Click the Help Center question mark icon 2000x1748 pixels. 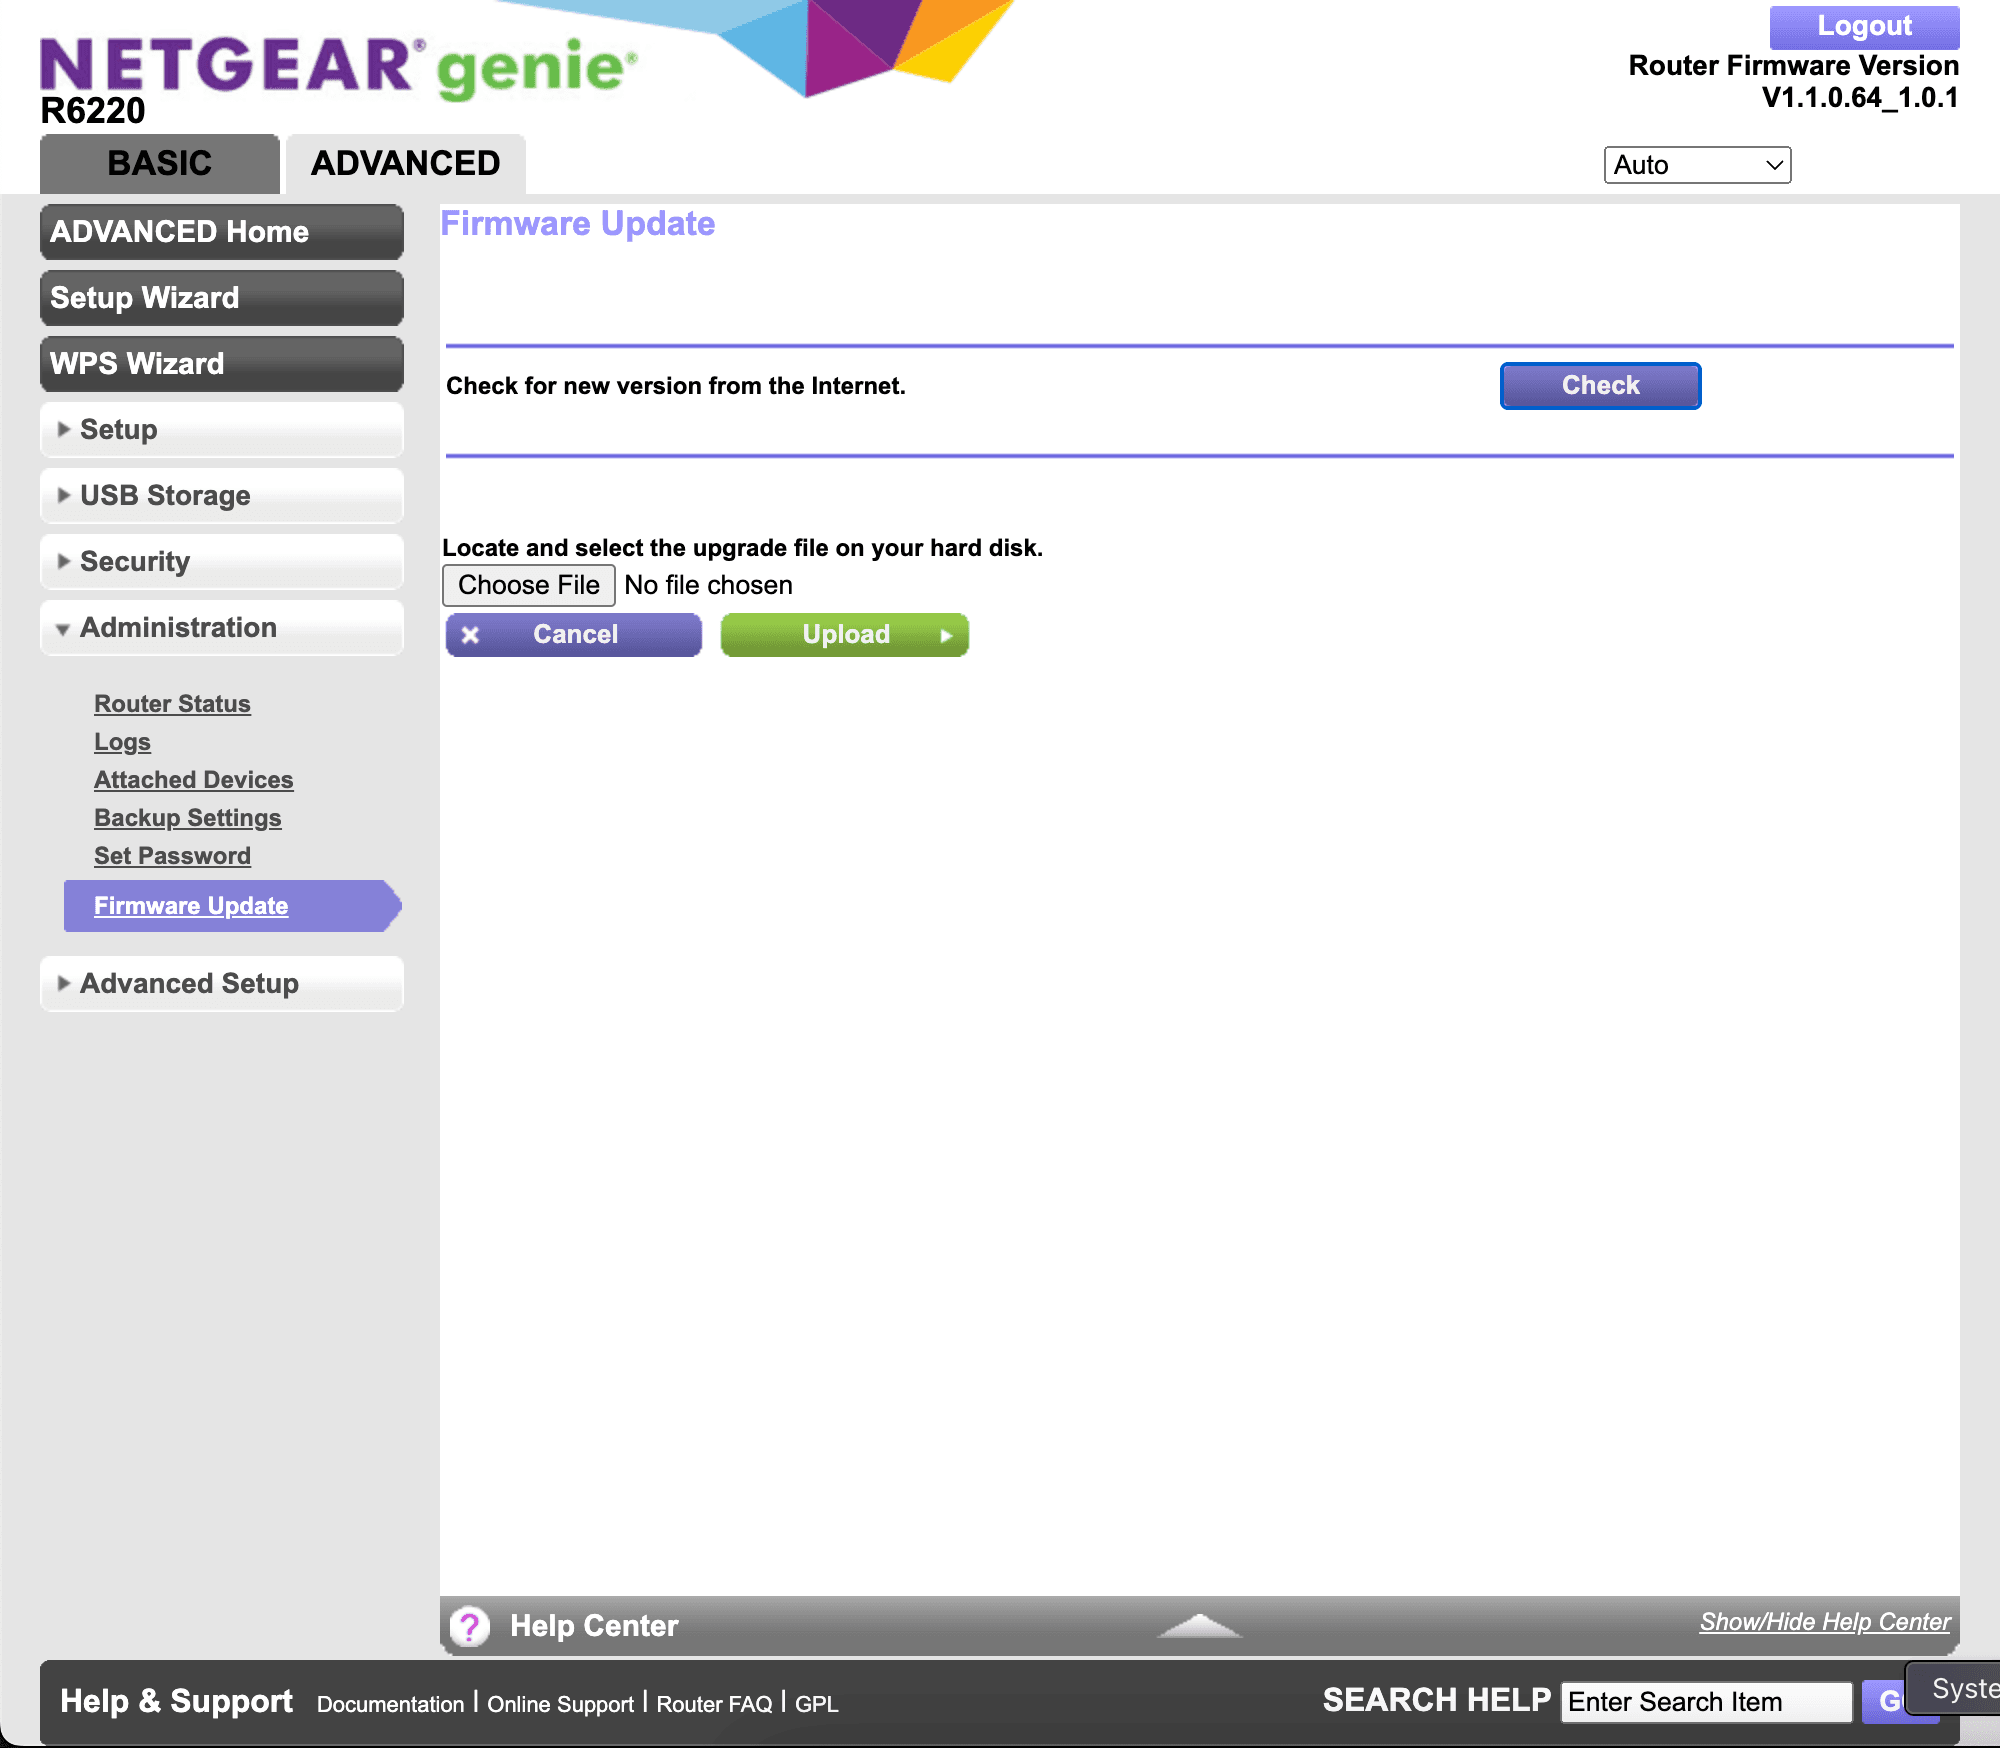(x=469, y=1626)
